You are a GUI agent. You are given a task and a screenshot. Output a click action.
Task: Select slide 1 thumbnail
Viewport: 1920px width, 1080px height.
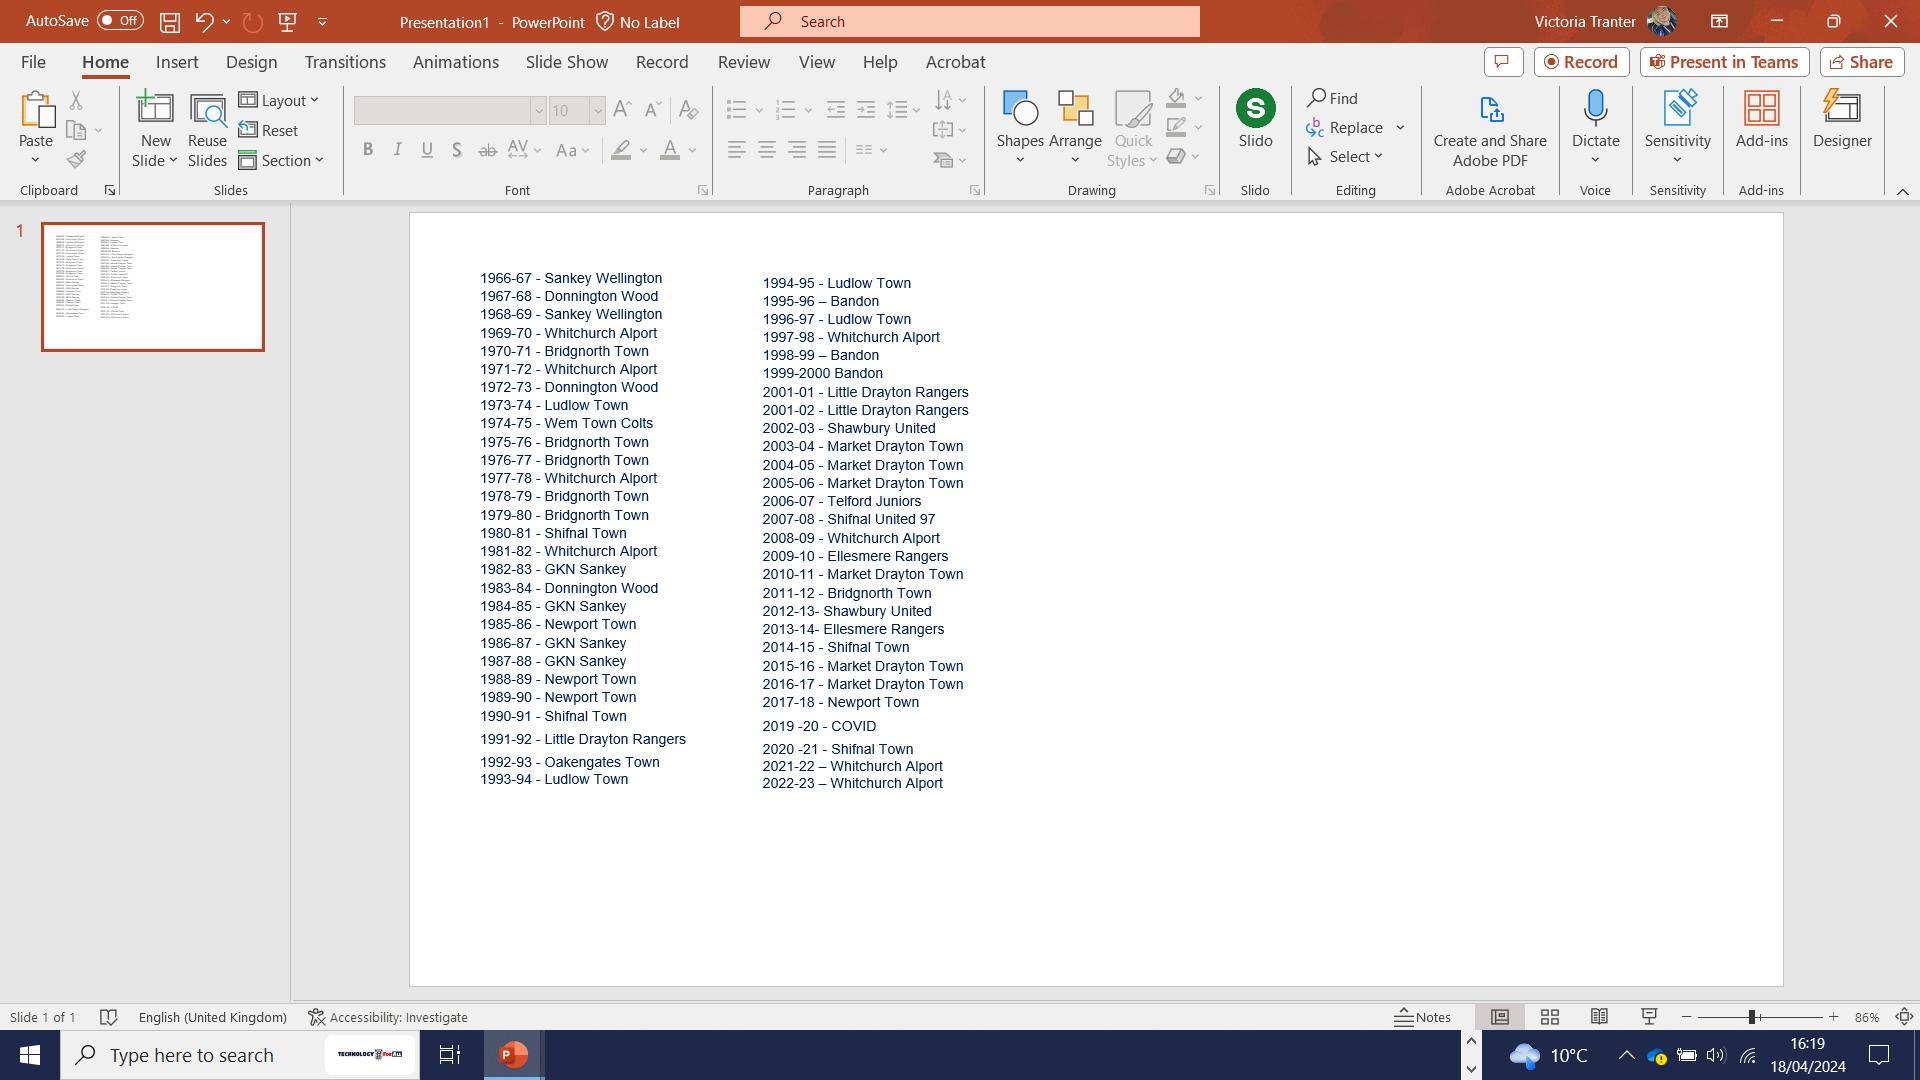[x=153, y=287]
